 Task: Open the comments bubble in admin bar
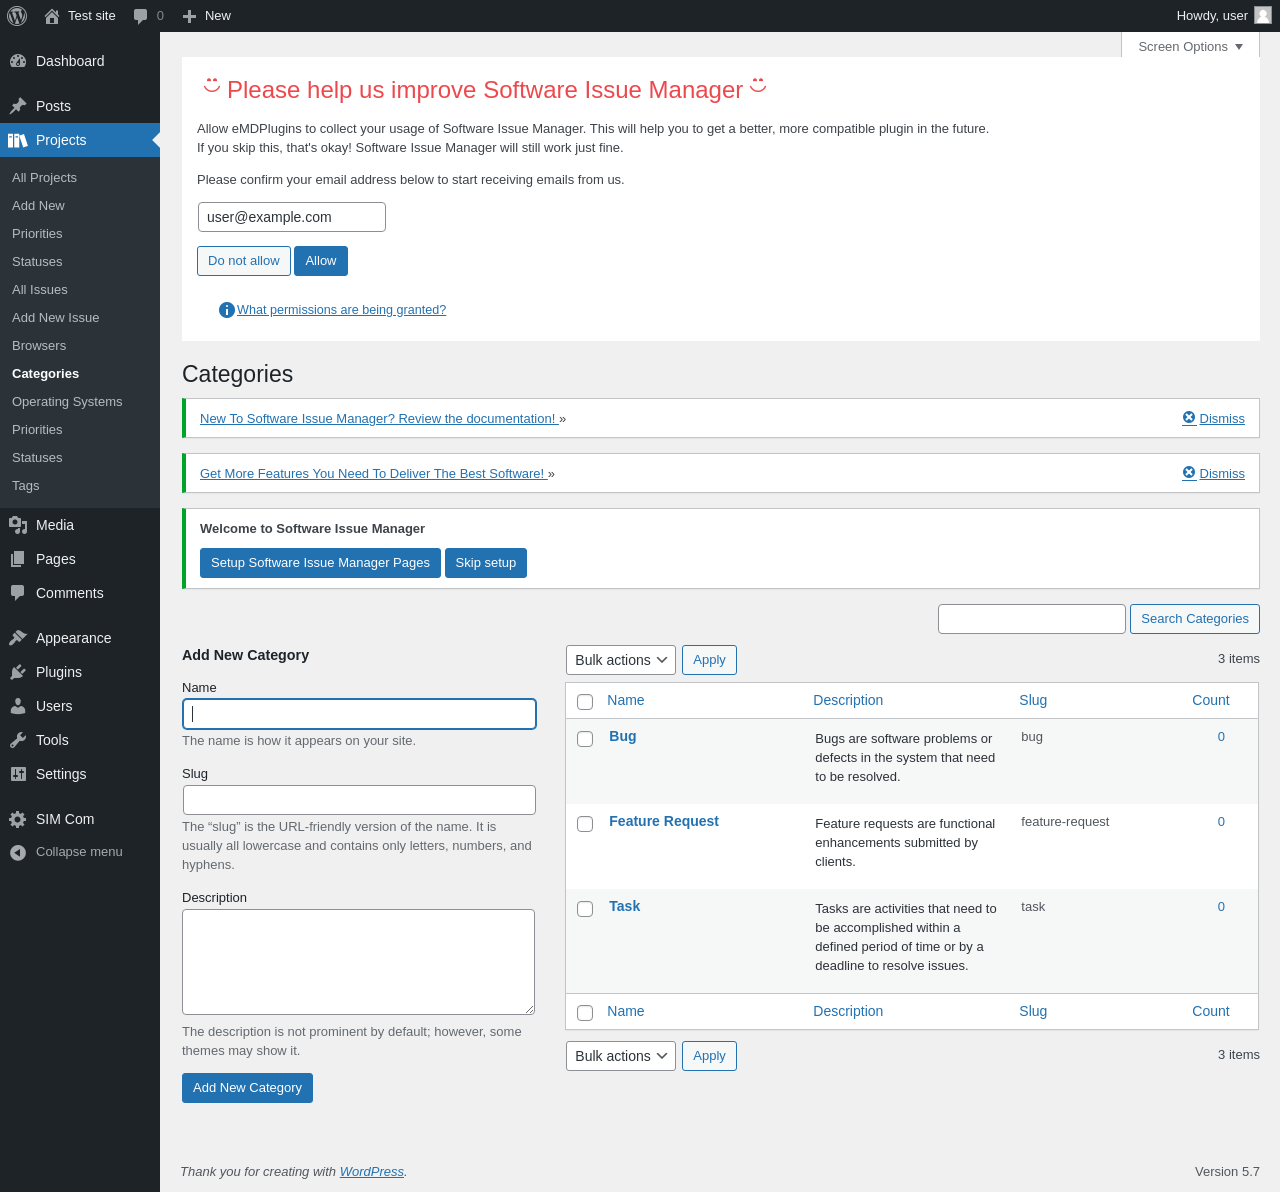[x=141, y=16]
